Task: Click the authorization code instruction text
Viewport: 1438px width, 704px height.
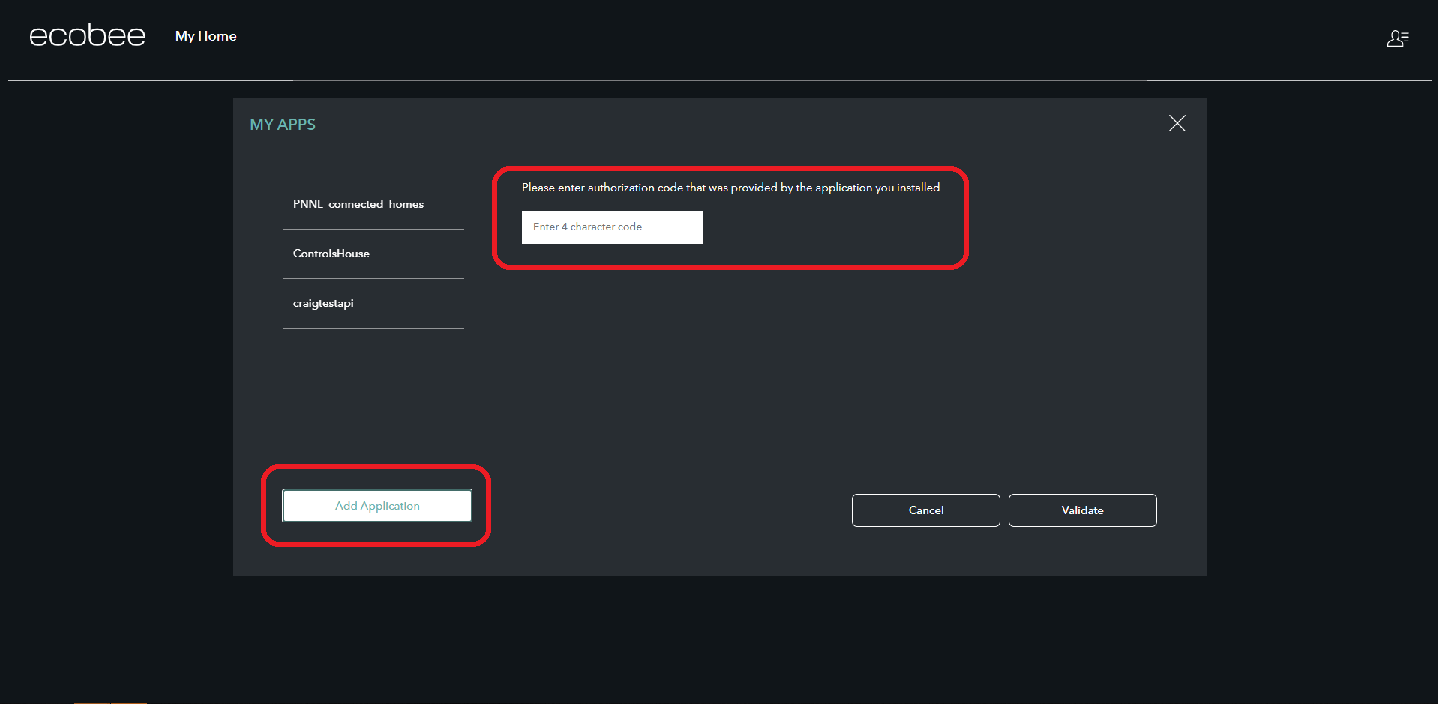Action: pyautogui.click(x=731, y=187)
